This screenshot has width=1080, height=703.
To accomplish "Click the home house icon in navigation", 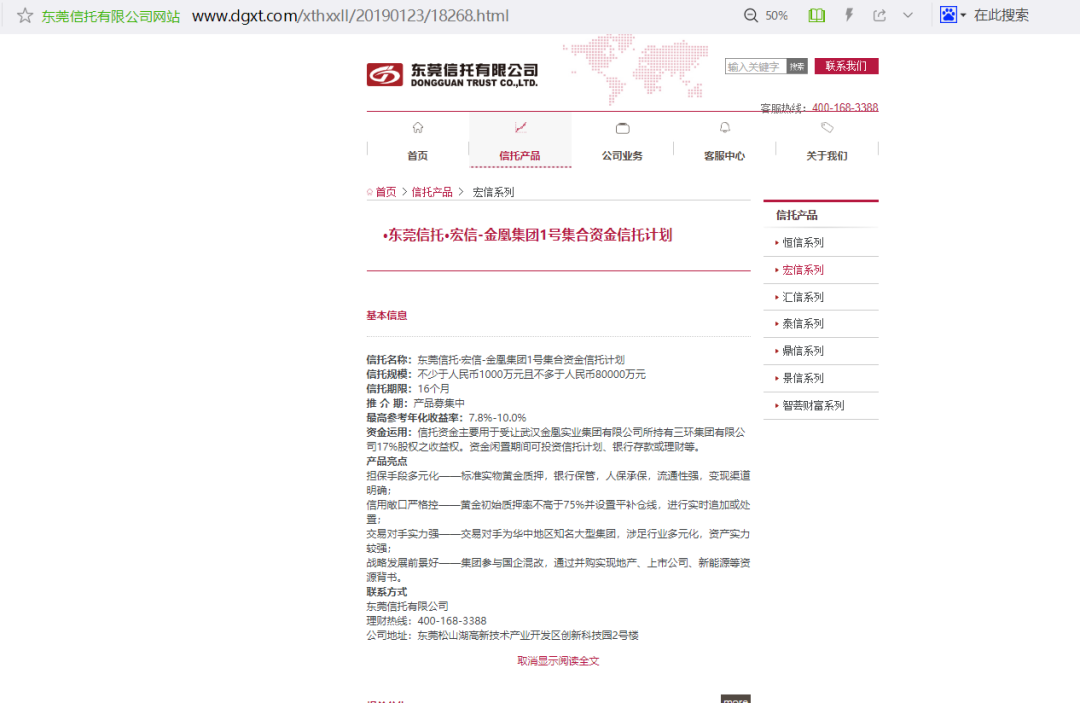I will [417, 127].
